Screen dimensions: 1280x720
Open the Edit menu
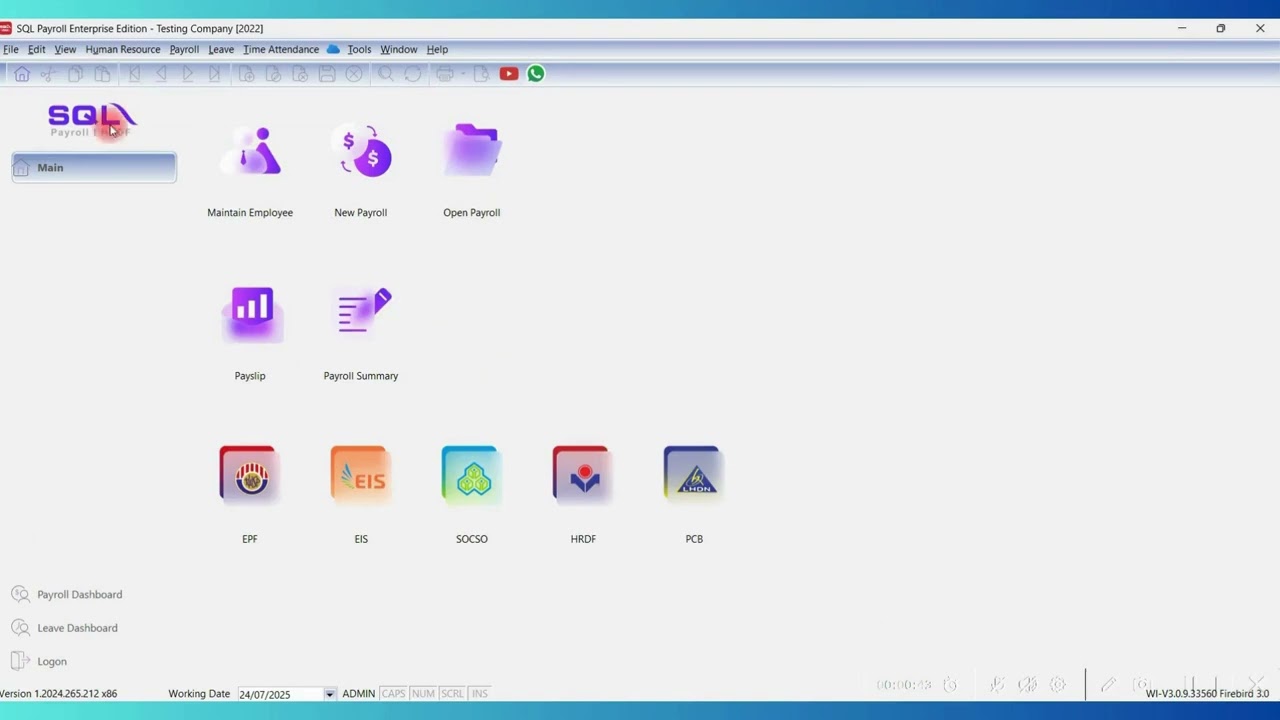click(37, 49)
